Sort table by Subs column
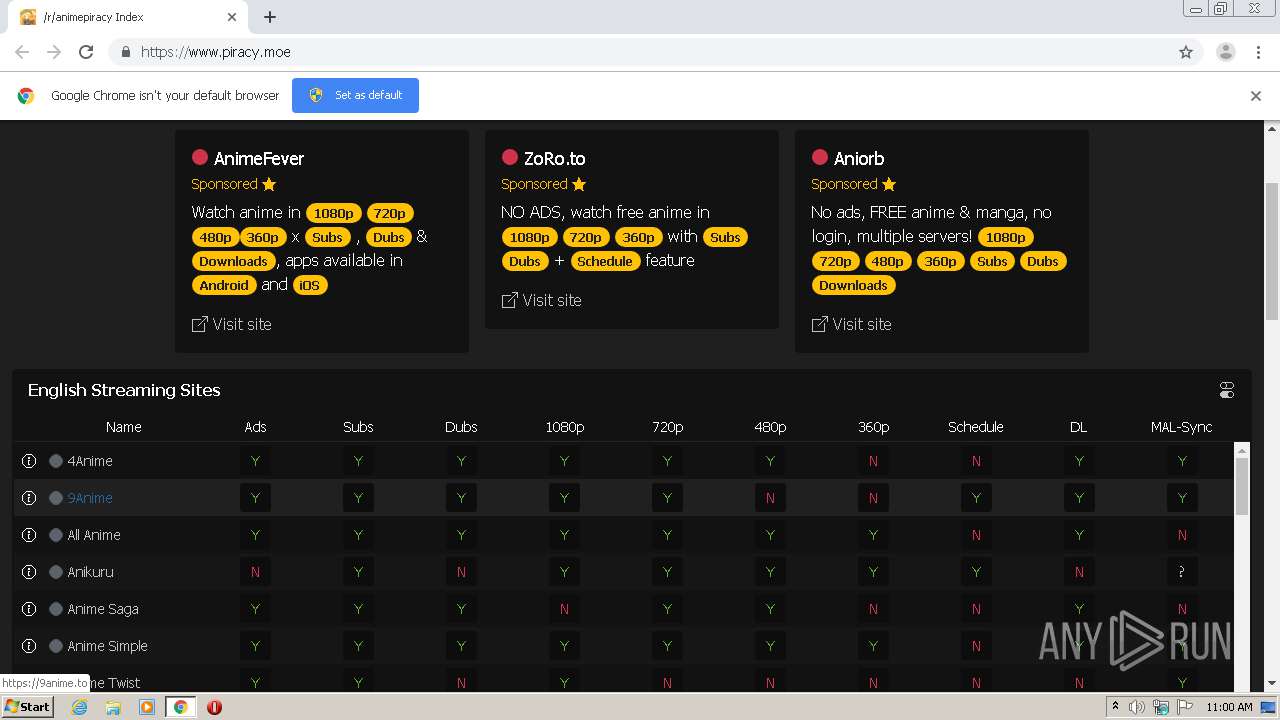1280x720 pixels. (358, 427)
